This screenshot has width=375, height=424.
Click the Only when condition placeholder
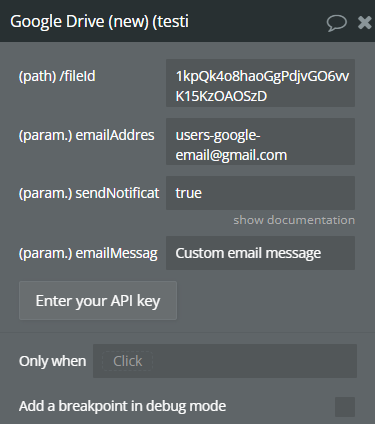[127, 361]
